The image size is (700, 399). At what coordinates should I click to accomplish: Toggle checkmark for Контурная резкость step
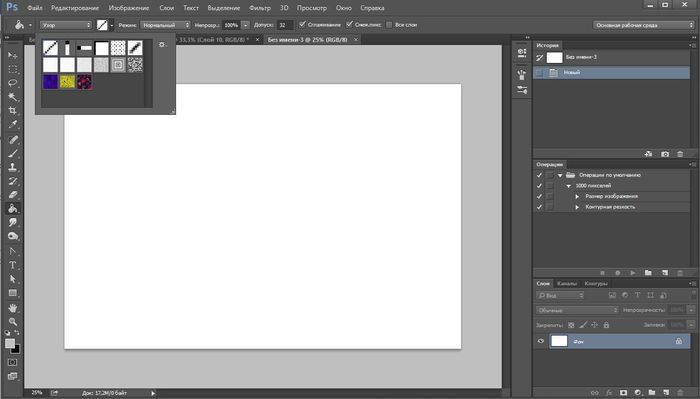click(539, 207)
